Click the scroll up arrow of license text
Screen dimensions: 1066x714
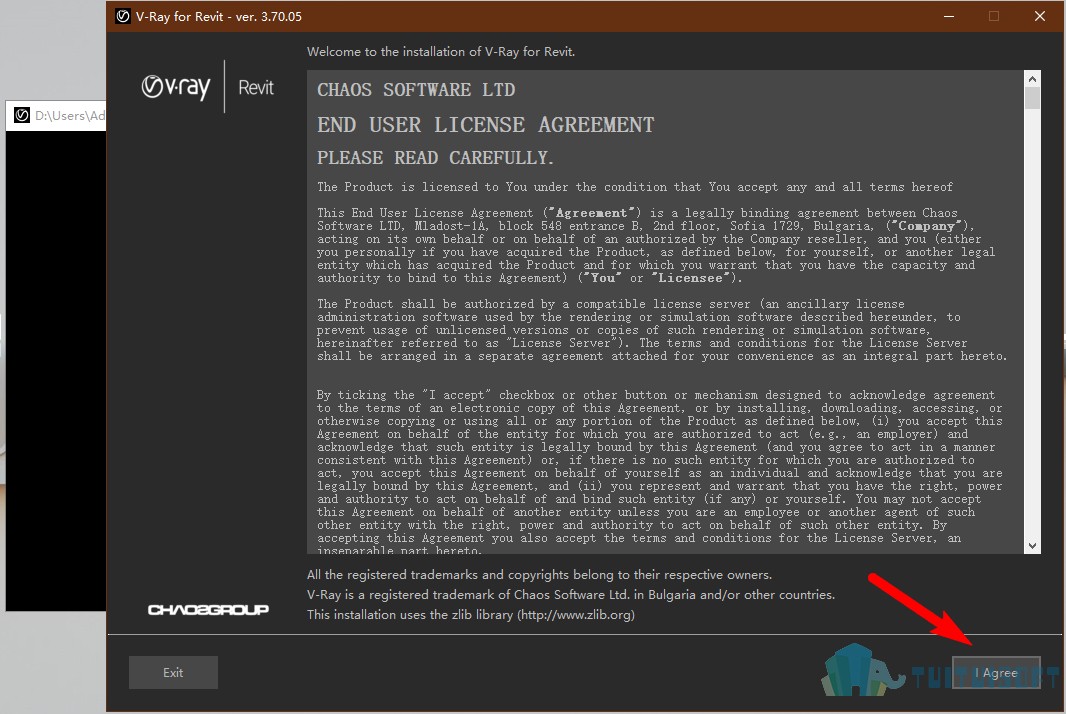point(1033,79)
